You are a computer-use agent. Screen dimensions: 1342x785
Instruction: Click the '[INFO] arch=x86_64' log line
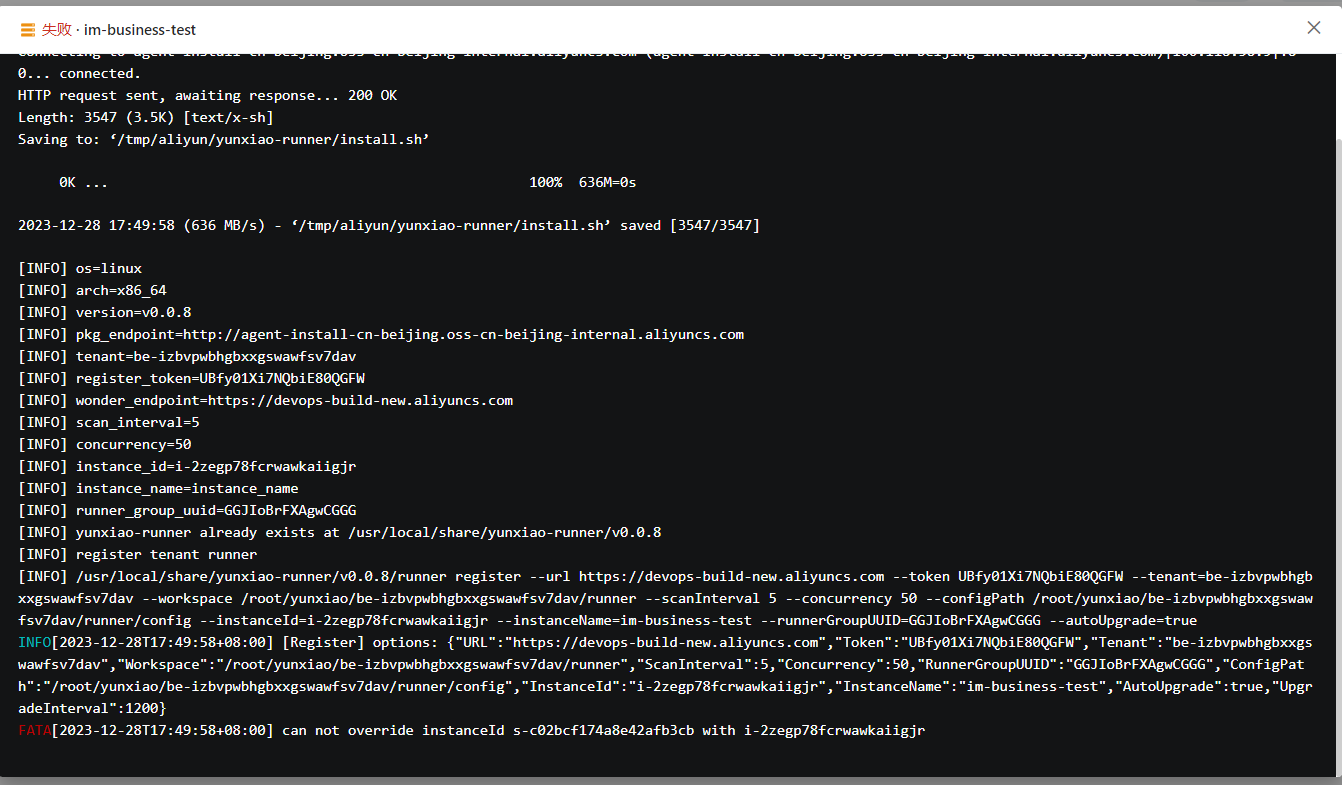[92, 291]
